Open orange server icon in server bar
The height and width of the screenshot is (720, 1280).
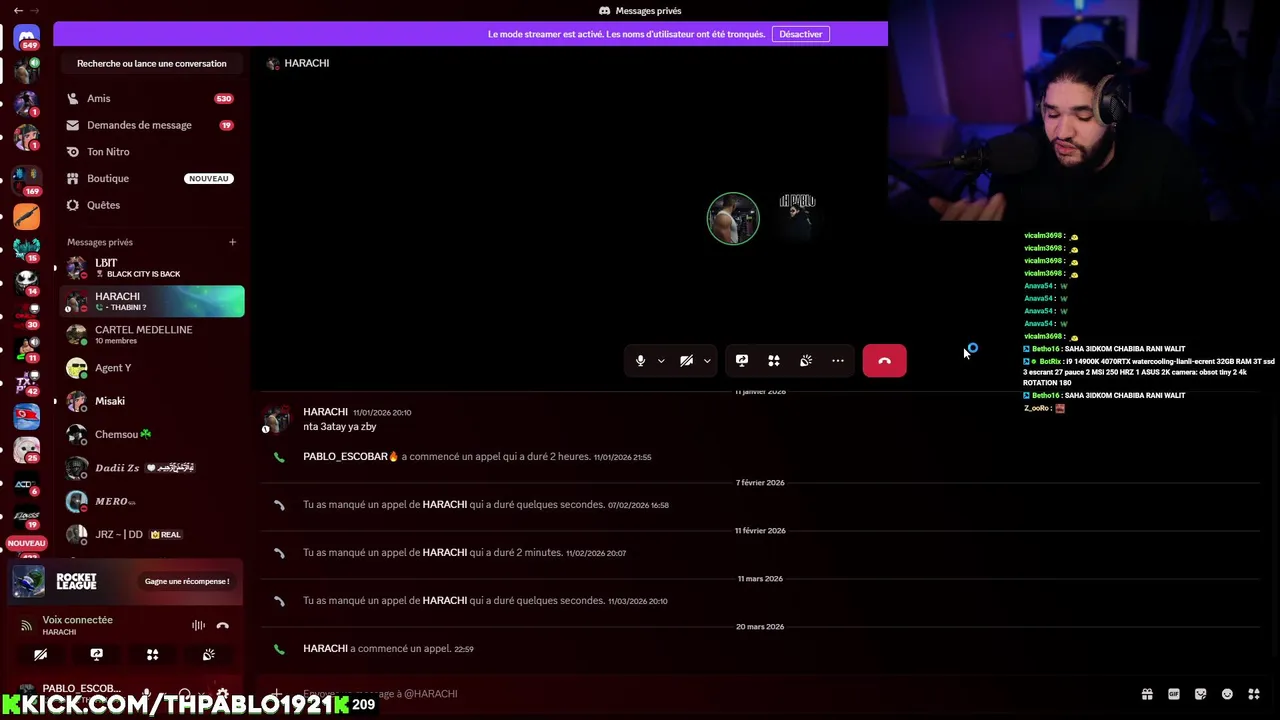point(27,215)
